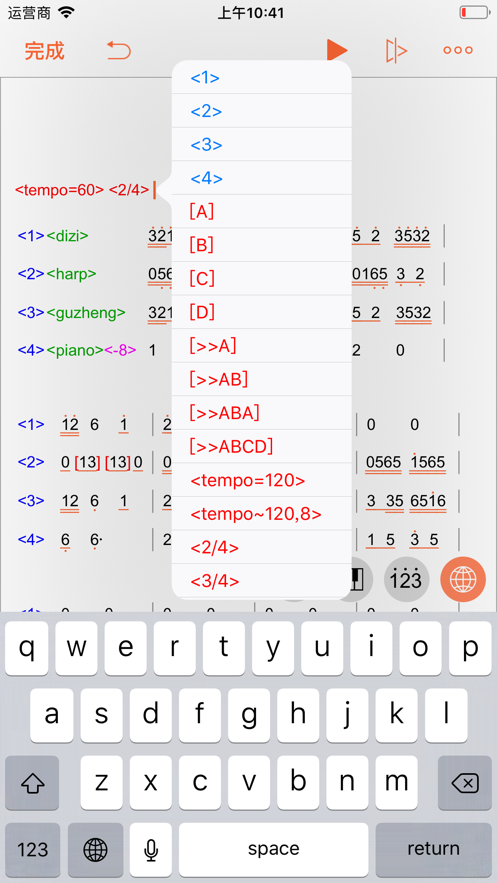Pick the [C] section marker
This screenshot has height=883, width=497.
click(202, 278)
